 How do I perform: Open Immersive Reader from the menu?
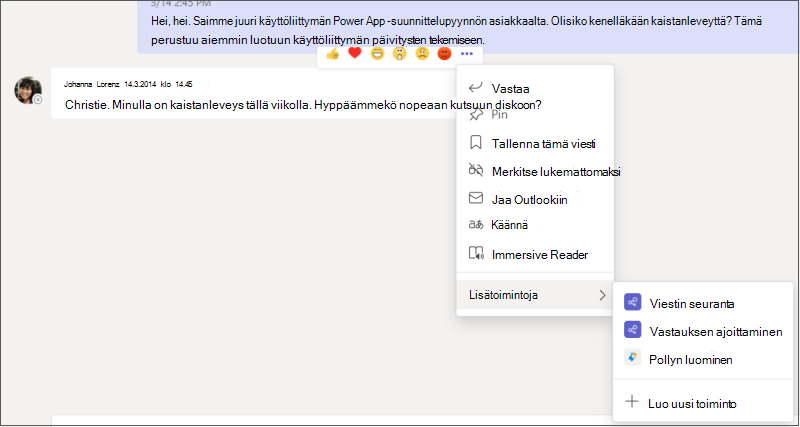[535, 254]
